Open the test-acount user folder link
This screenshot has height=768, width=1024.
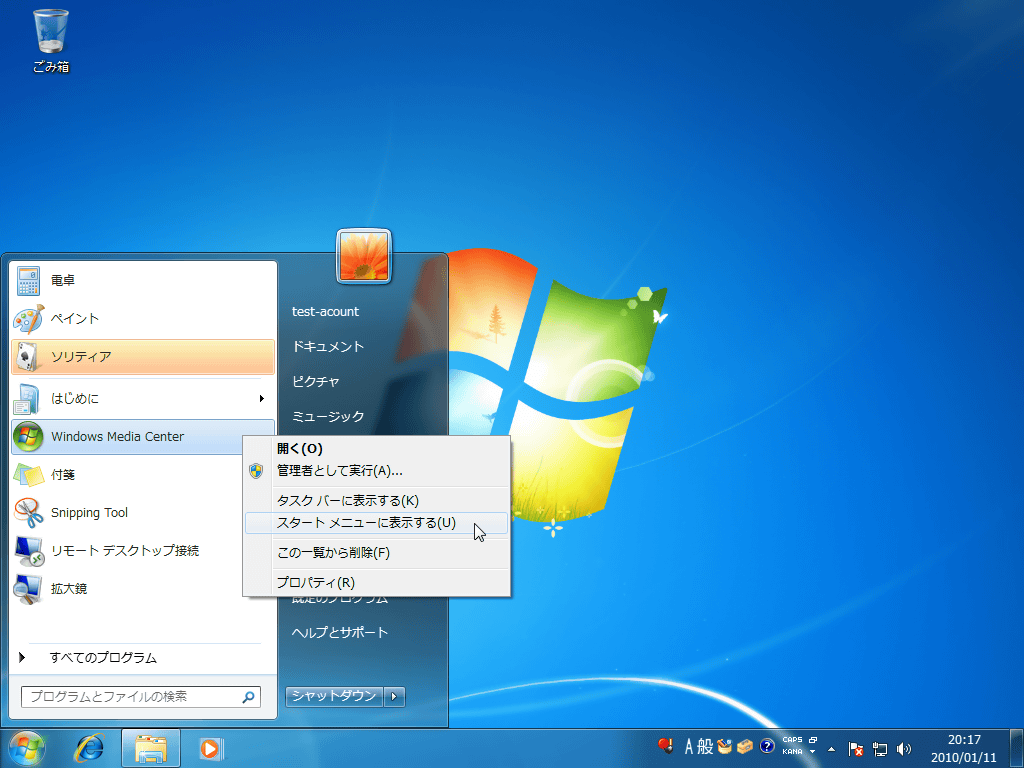click(325, 312)
